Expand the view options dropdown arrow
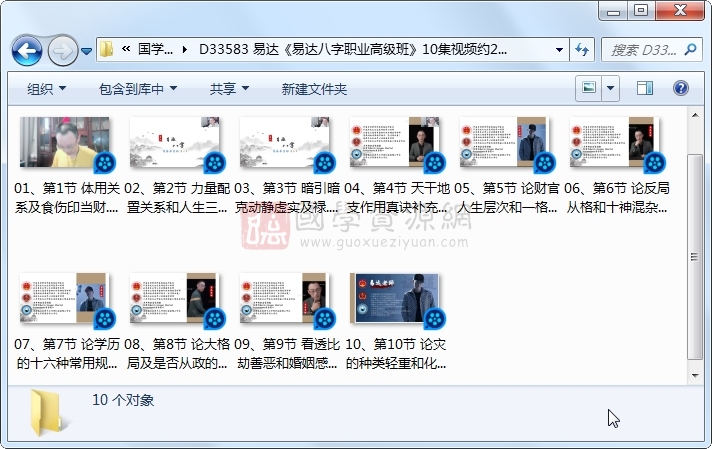This screenshot has width=712, height=449. point(611,88)
